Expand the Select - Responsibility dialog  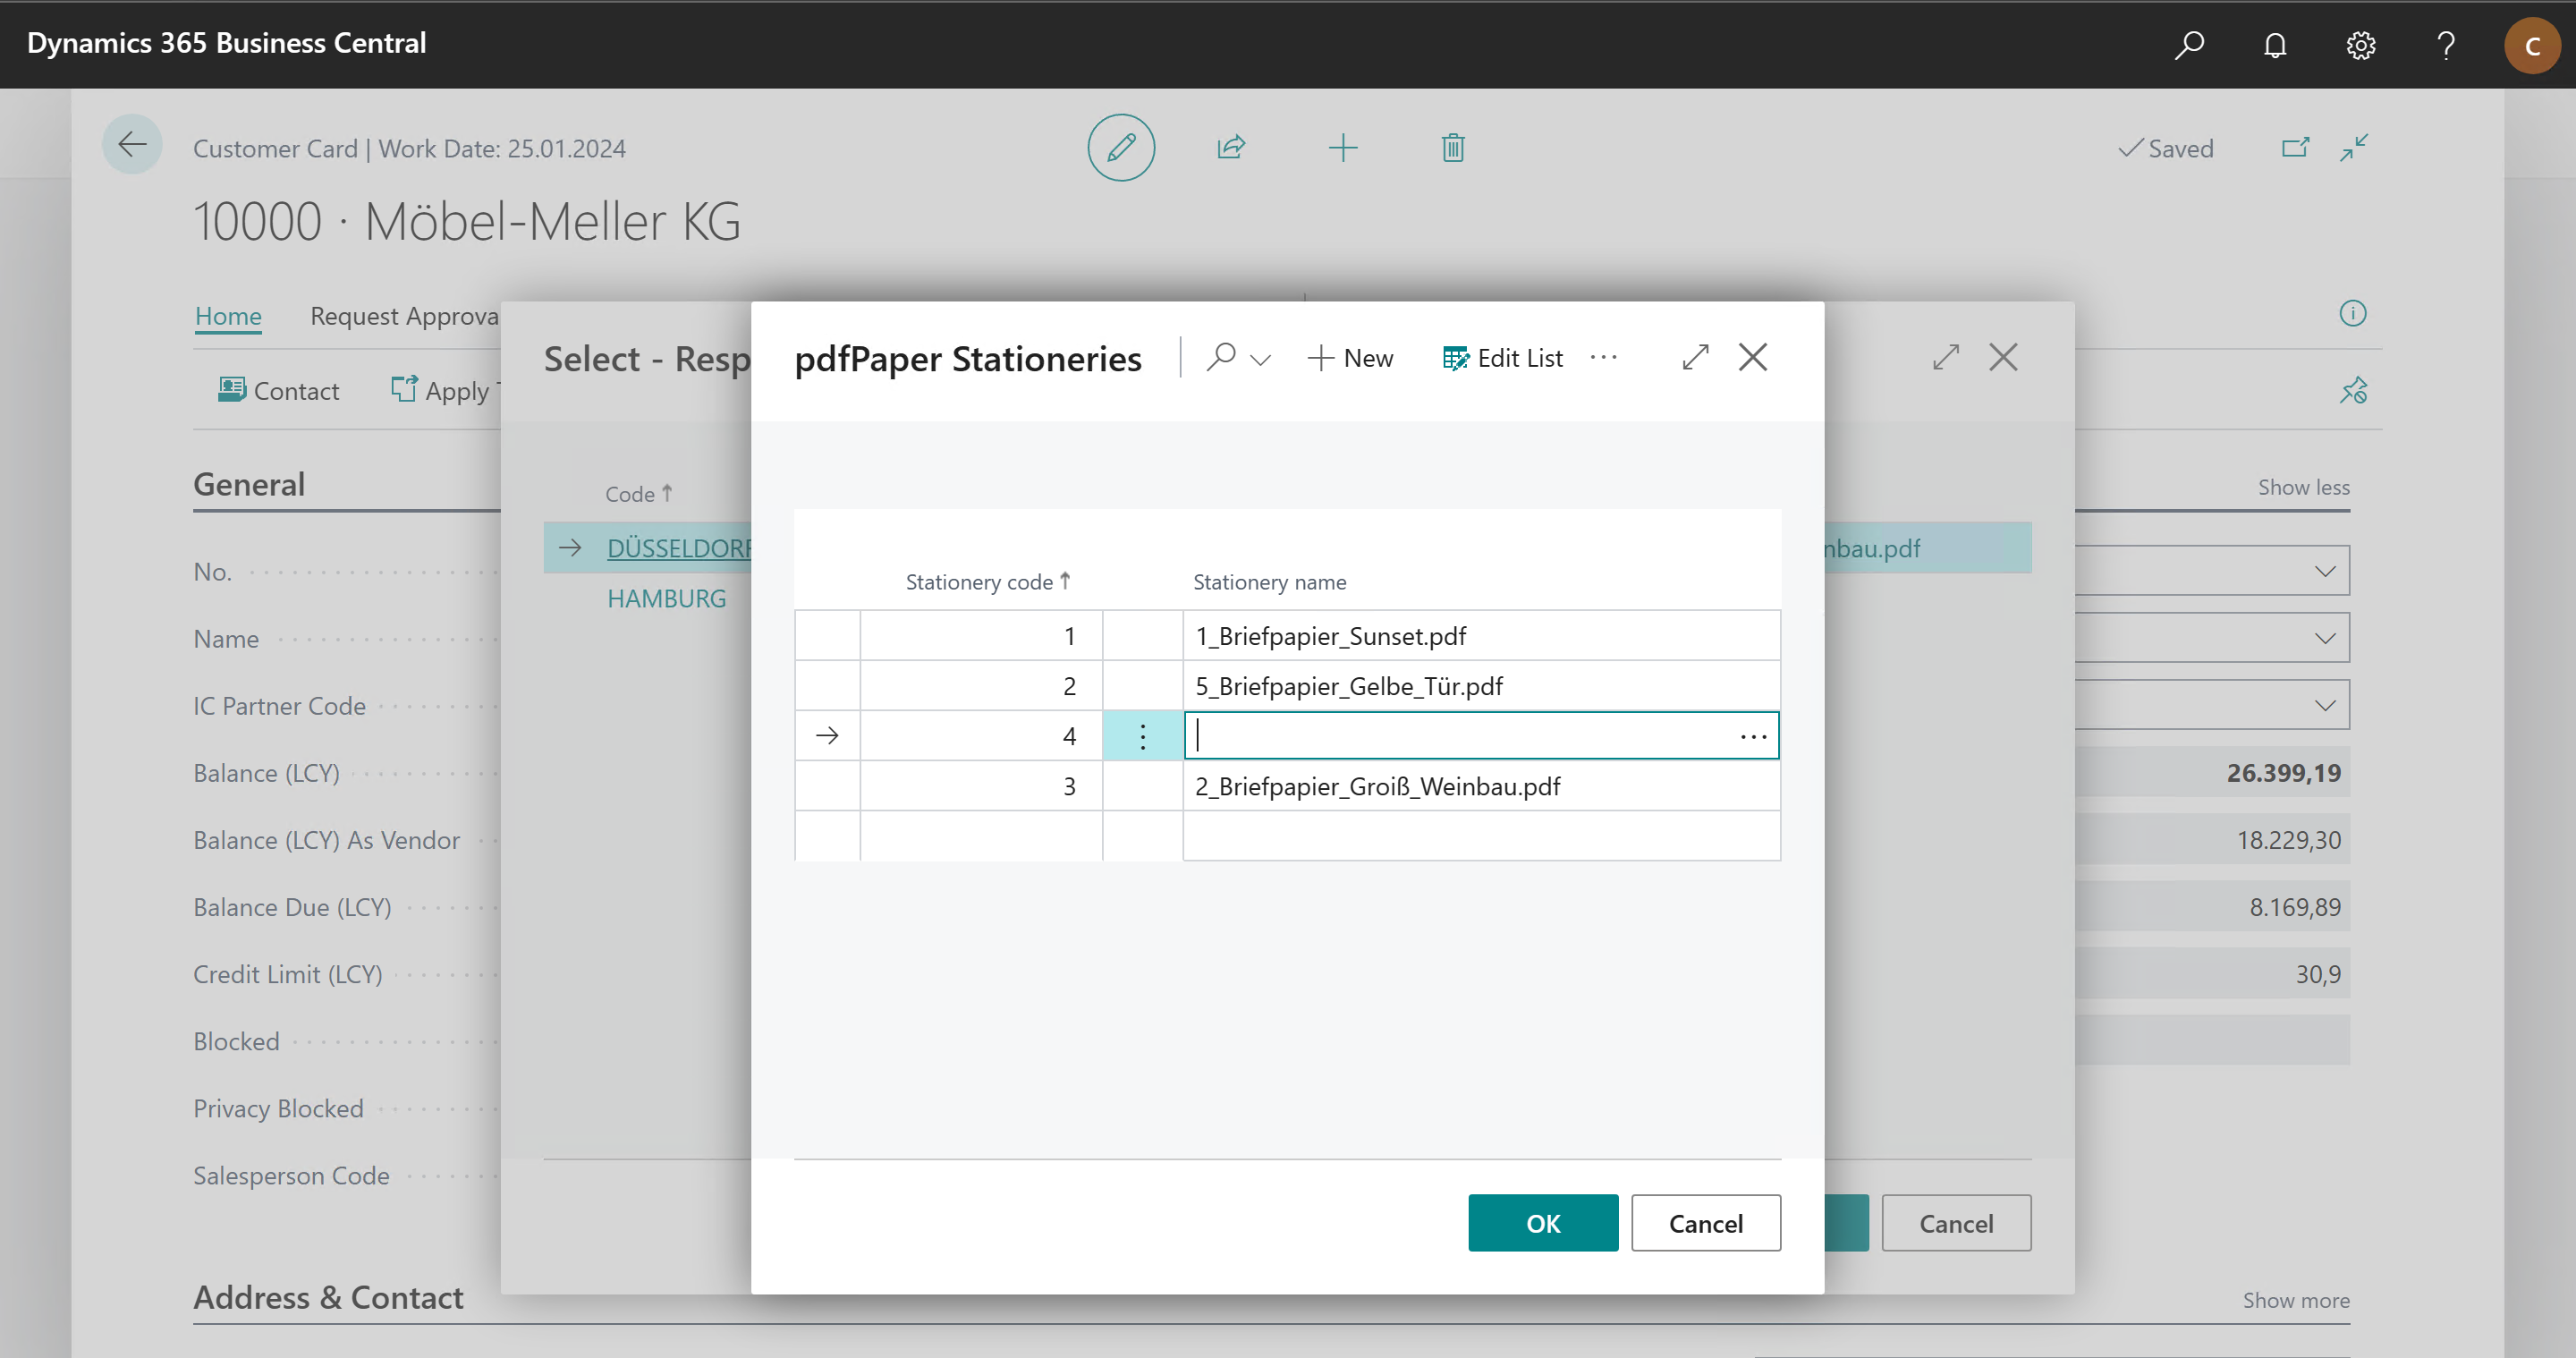1945,357
